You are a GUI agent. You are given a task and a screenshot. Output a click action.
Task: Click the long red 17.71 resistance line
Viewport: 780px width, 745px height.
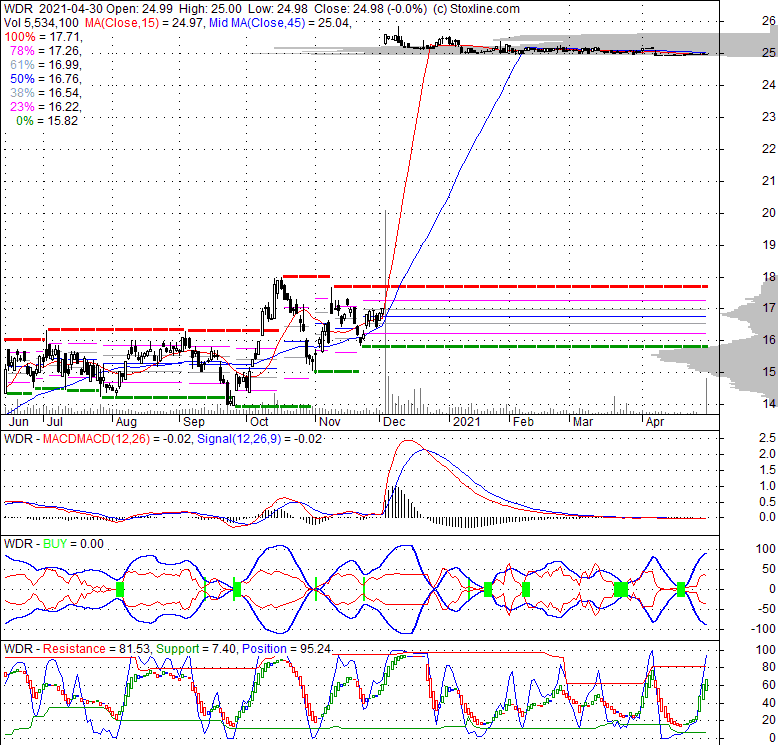click(520, 286)
